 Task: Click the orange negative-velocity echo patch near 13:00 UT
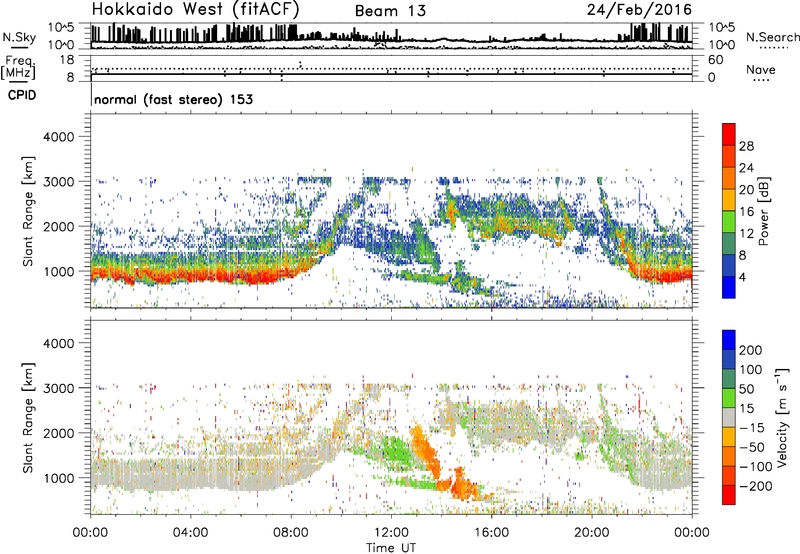point(426,451)
